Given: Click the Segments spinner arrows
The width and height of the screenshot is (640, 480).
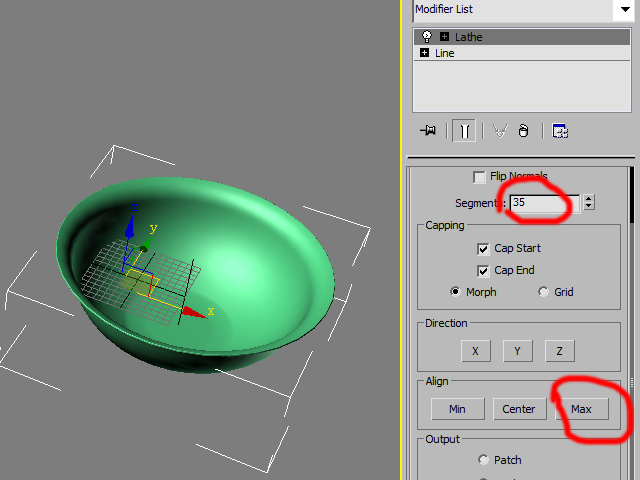Looking at the screenshot, I should point(589,202).
